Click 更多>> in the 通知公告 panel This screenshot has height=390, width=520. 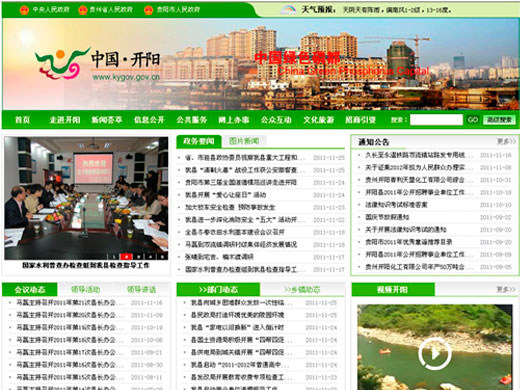point(506,142)
